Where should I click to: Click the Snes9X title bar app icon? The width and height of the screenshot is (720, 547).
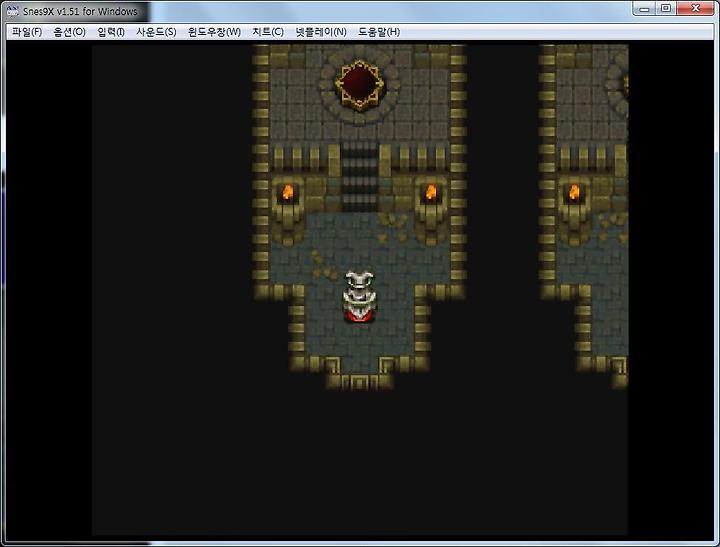tap(13, 11)
